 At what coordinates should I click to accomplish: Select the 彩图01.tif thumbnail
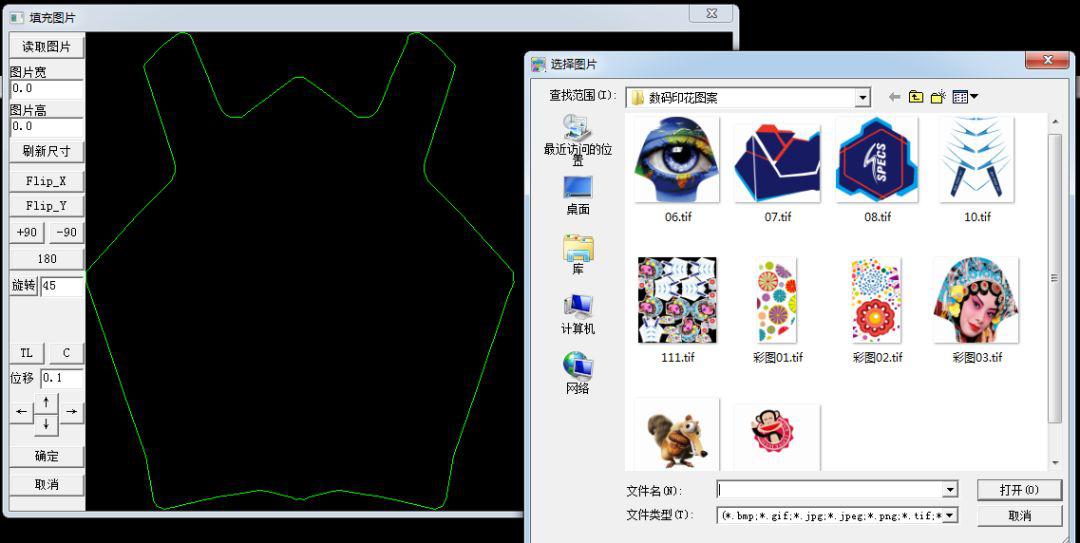pyautogui.click(x=777, y=300)
